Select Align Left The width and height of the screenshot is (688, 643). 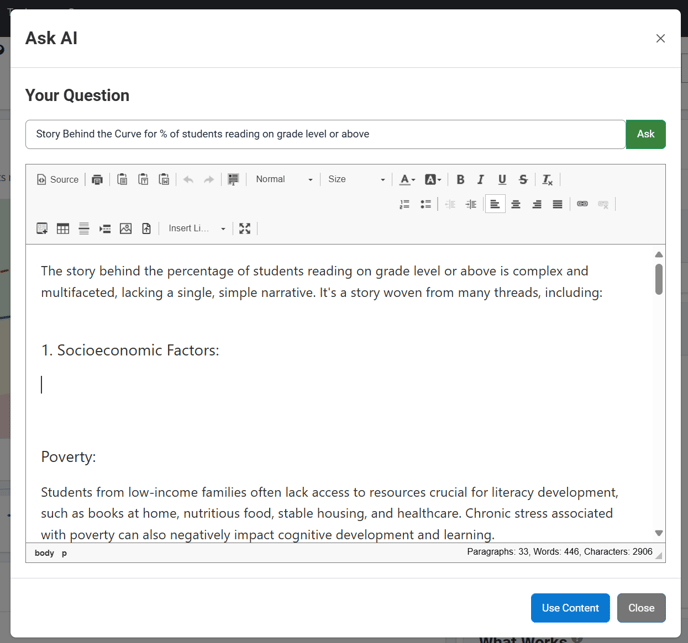coord(495,204)
